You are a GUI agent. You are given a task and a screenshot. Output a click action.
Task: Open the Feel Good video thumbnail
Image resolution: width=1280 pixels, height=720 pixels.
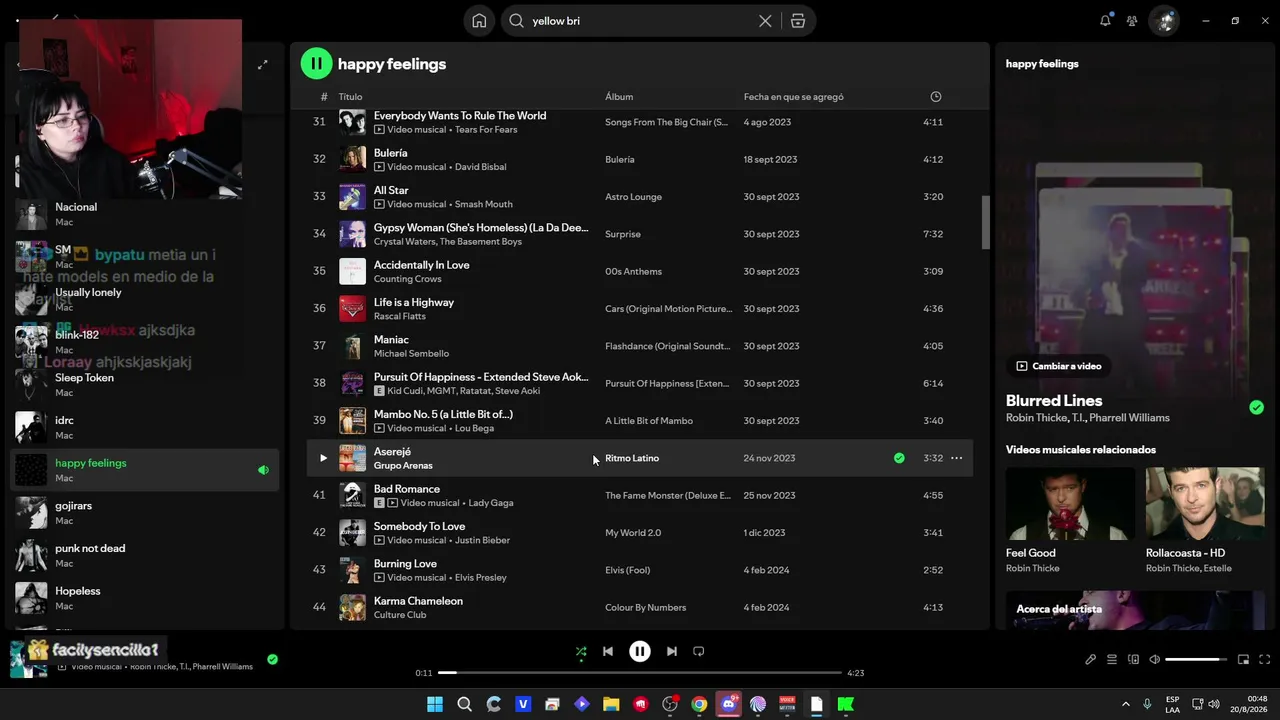1070,503
